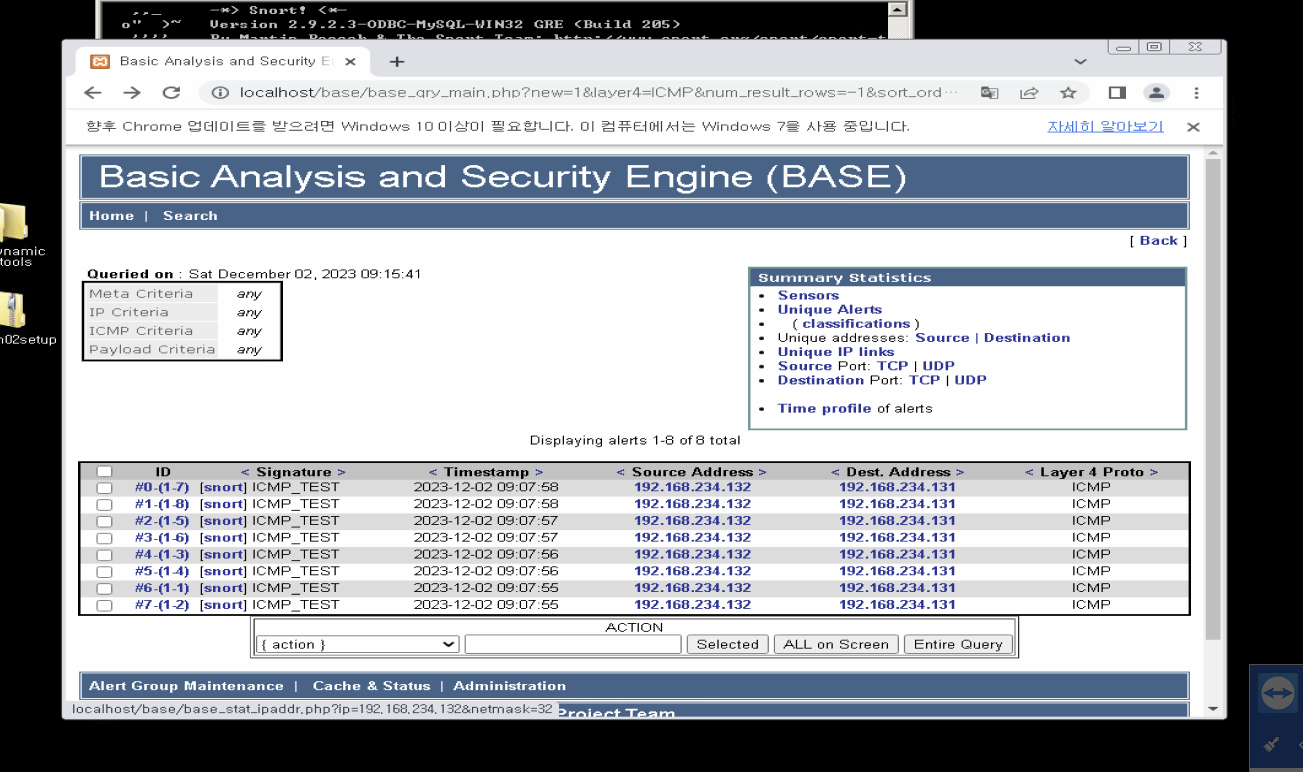The height and width of the screenshot is (772, 1303).
Task: Sort Source Address with left arrow
Action: tap(621, 472)
